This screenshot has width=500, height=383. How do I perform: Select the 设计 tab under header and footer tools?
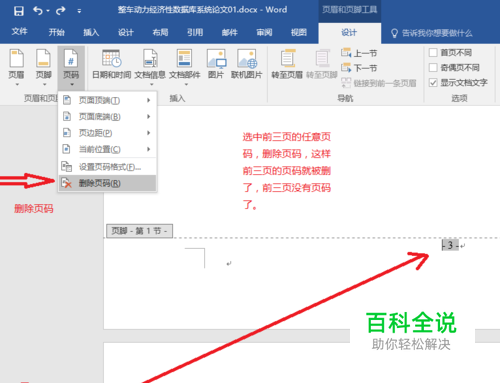[x=349, y=33]
